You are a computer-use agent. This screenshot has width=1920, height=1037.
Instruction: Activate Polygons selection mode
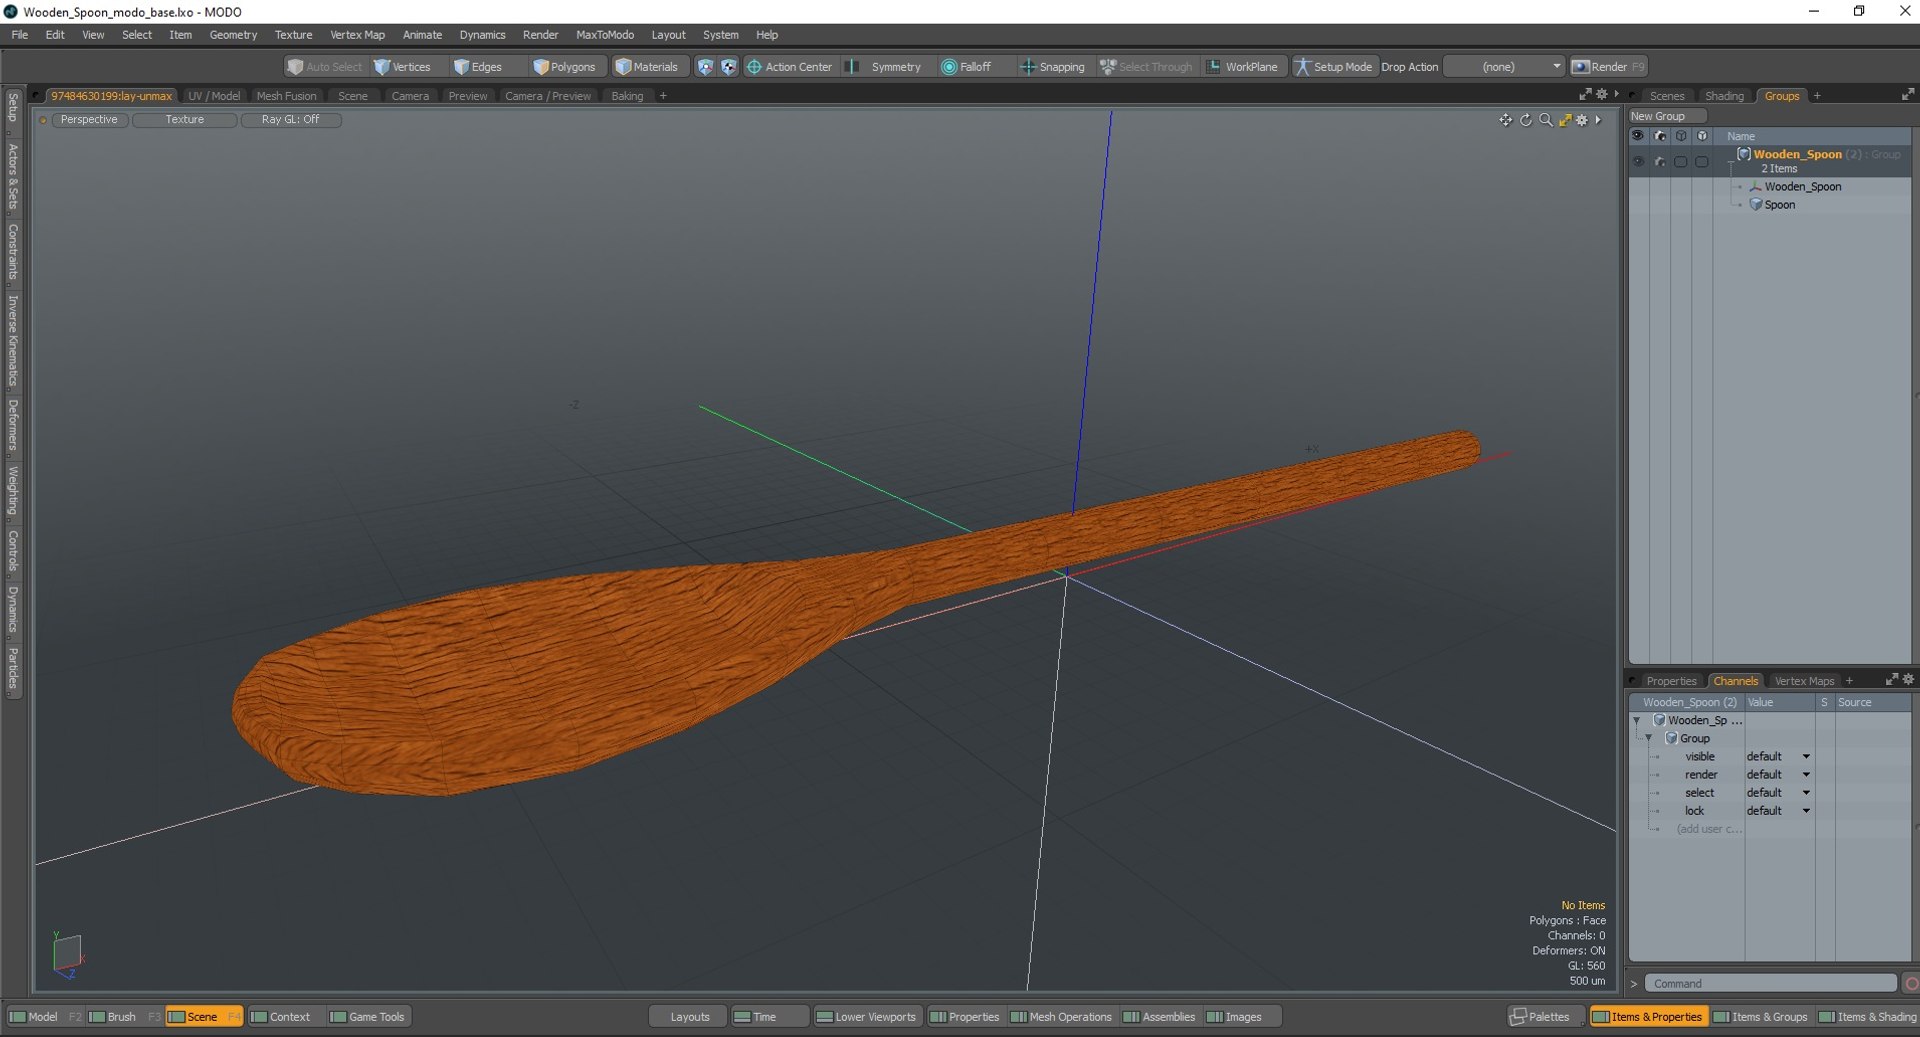click(564, 67)
